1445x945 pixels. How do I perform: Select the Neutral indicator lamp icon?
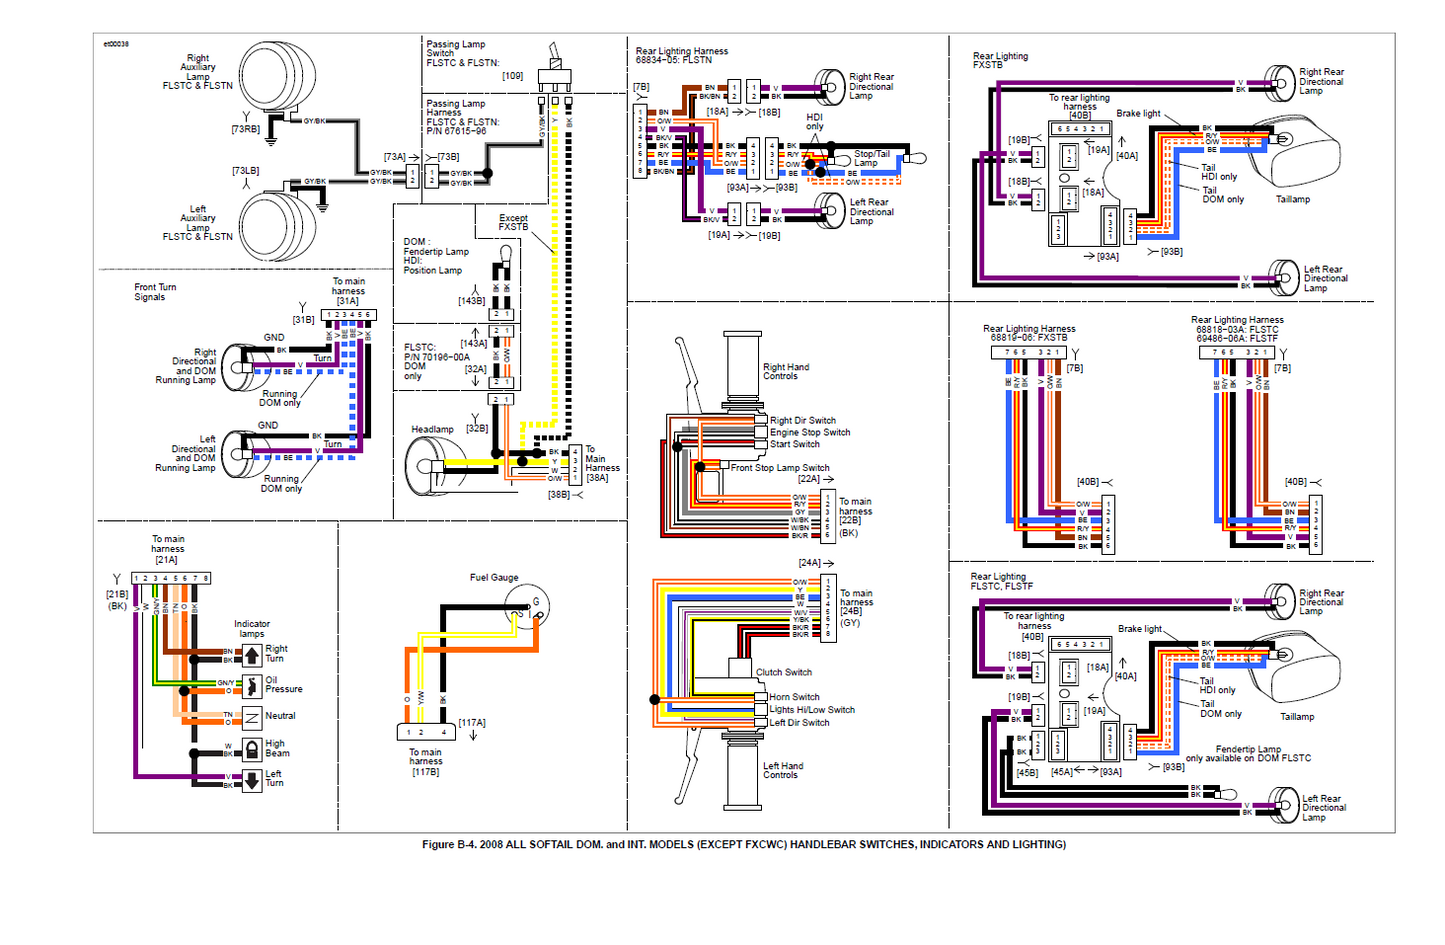pyautogui.click(x=252, y=716)
